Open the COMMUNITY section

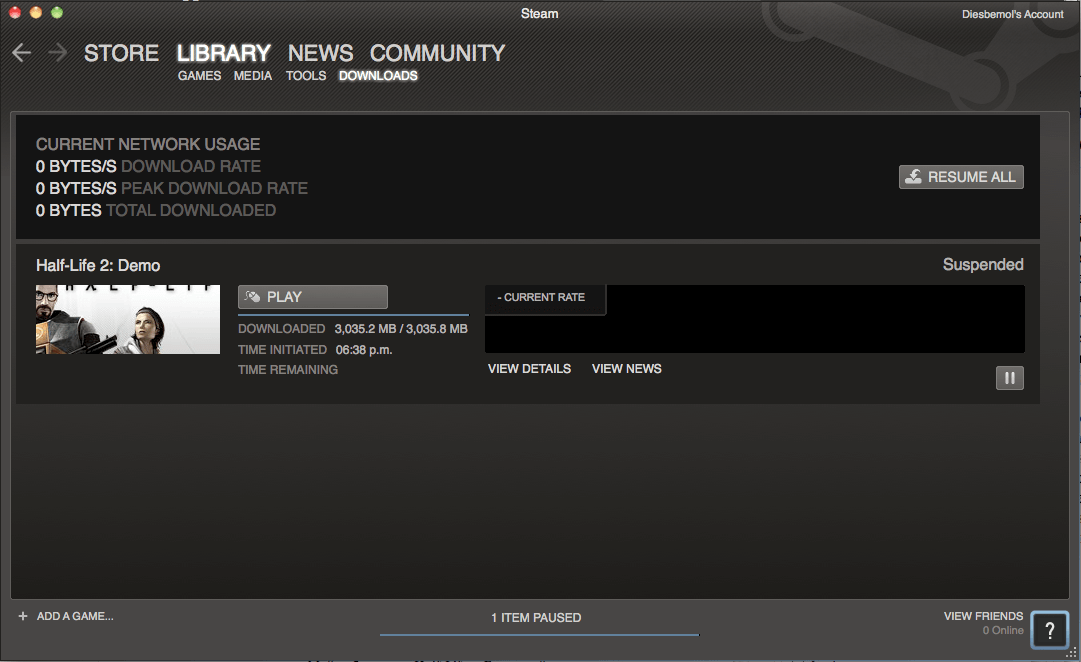(437, 53)
